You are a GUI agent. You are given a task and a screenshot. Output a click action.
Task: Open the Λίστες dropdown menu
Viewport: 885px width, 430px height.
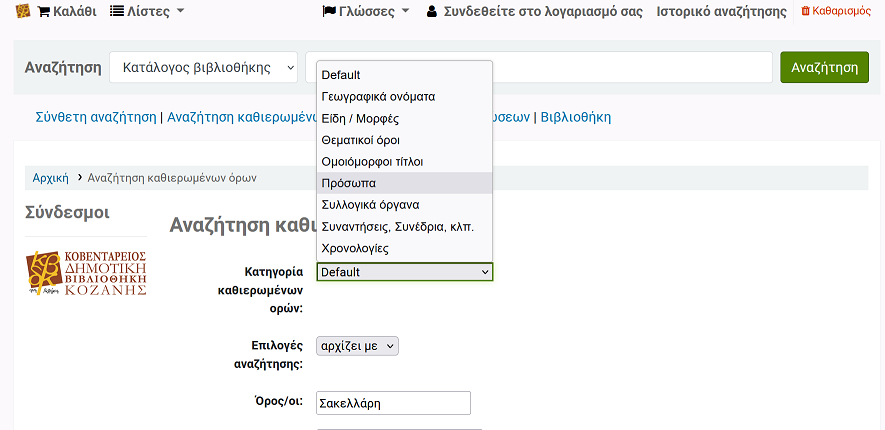pos(147,11)
